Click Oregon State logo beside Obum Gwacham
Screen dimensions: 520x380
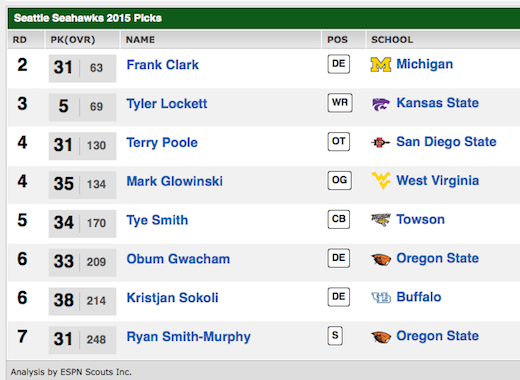[x=381, y=259]
